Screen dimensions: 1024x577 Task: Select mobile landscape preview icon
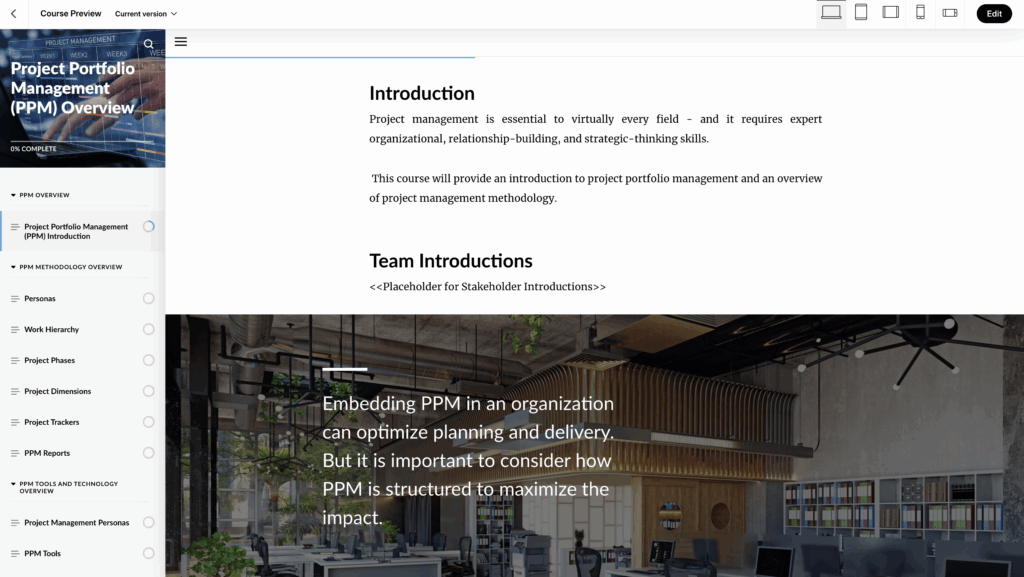[950, 13]
